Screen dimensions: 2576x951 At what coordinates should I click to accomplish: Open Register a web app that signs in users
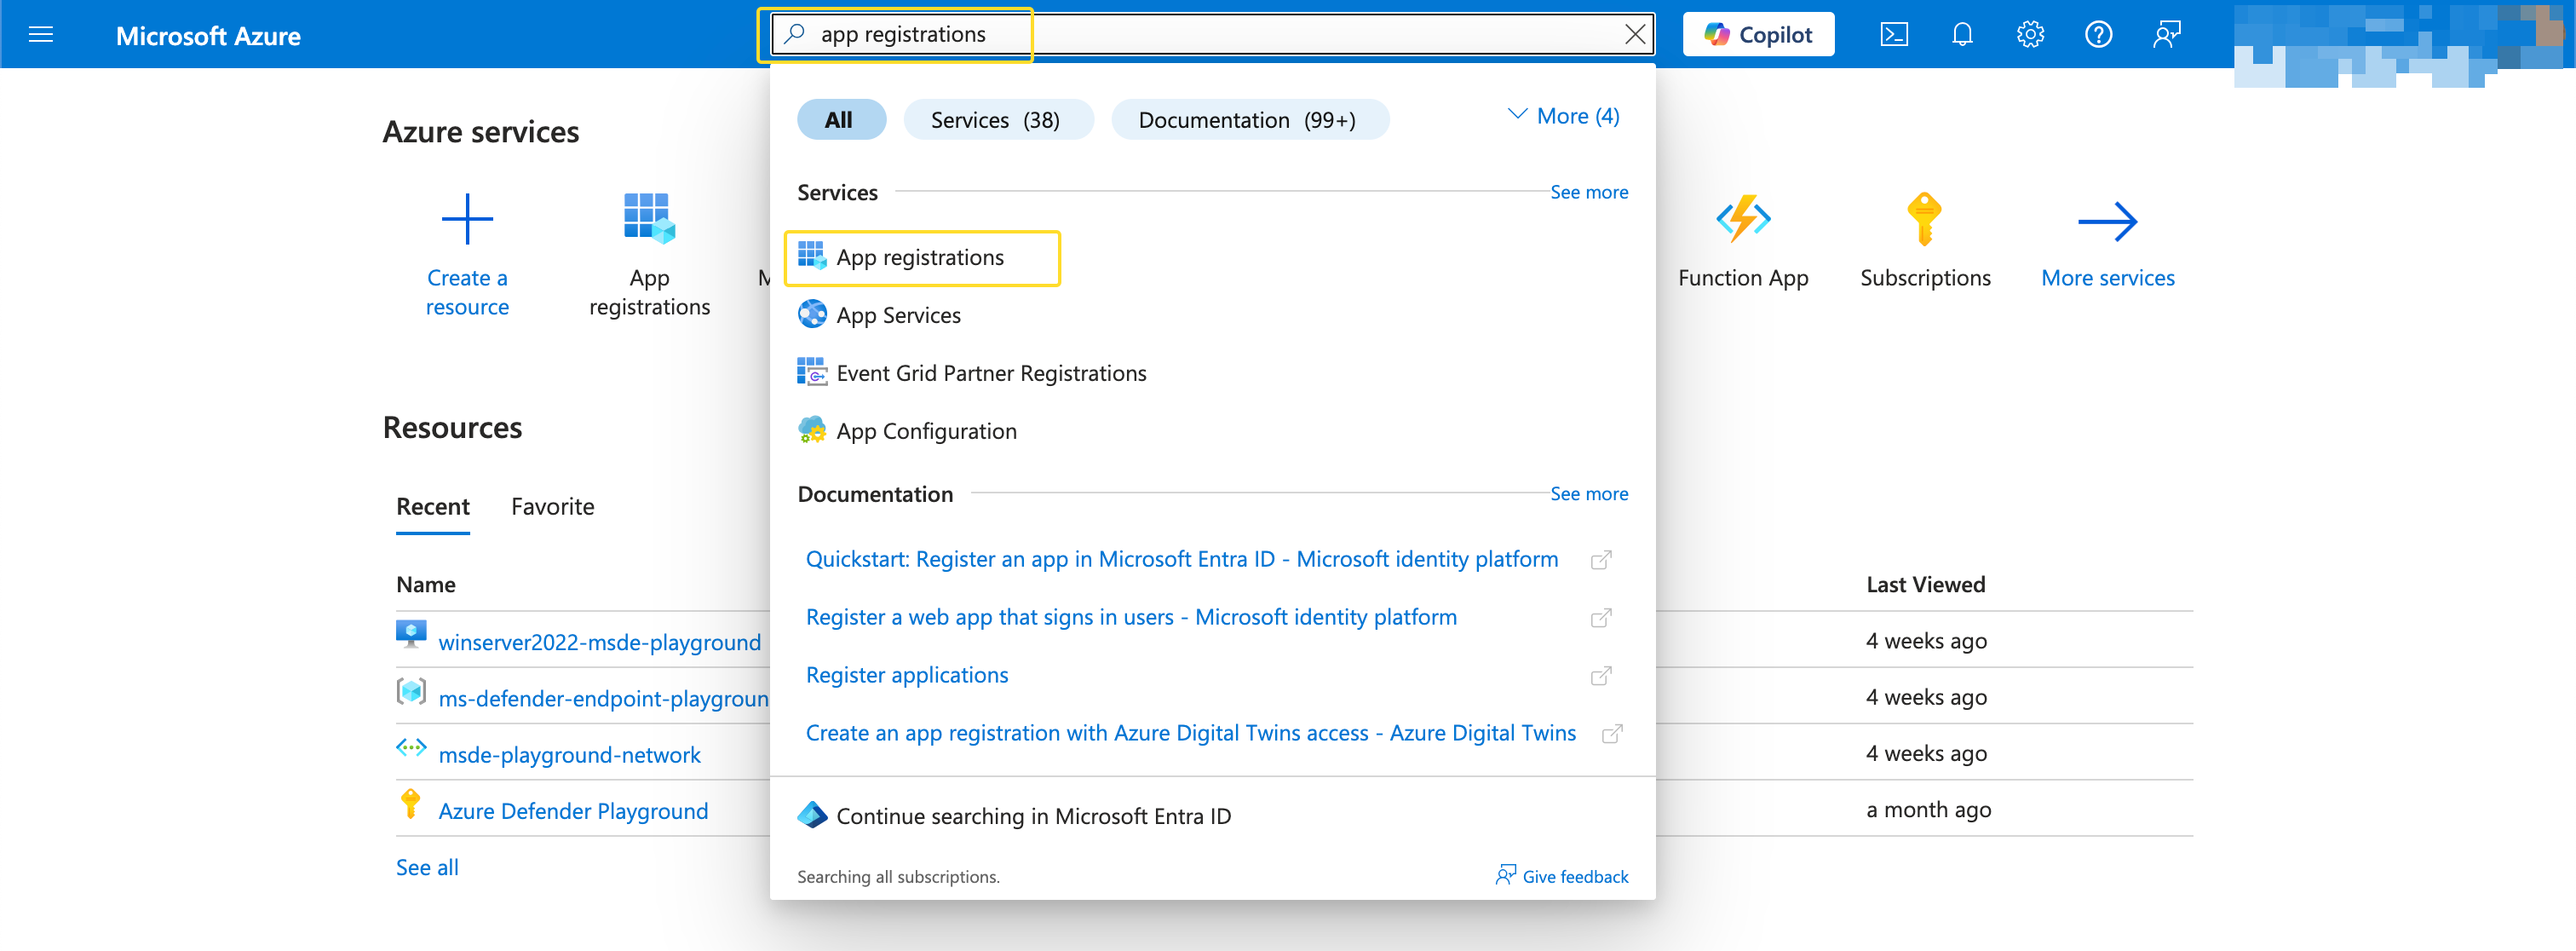[1130, 617]
